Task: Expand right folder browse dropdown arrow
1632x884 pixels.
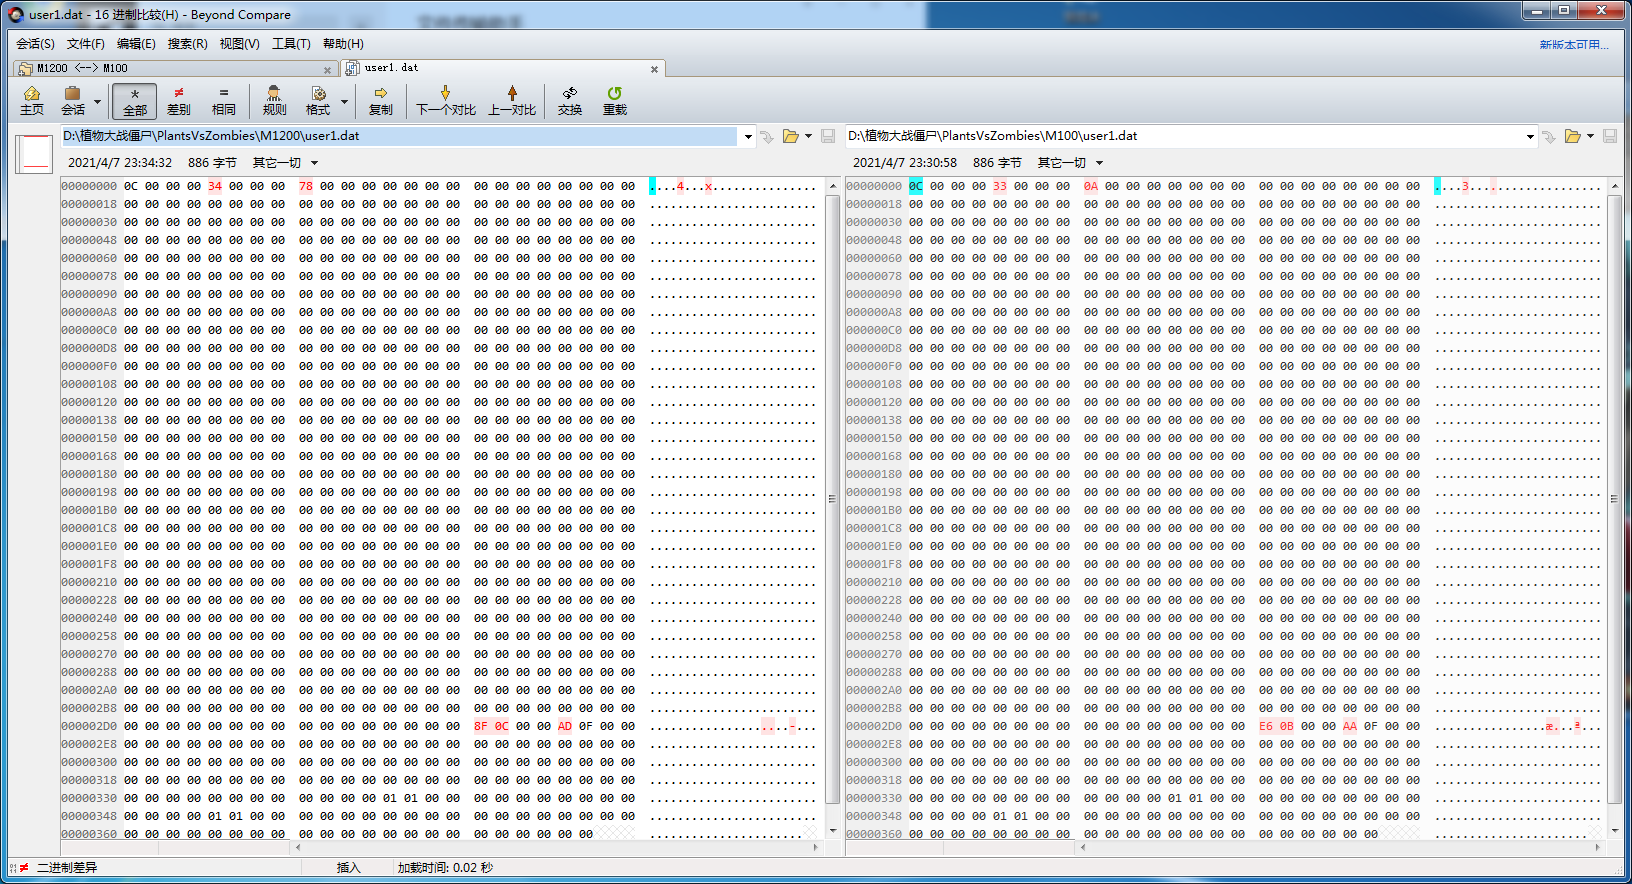Action: coord(1590,137)
